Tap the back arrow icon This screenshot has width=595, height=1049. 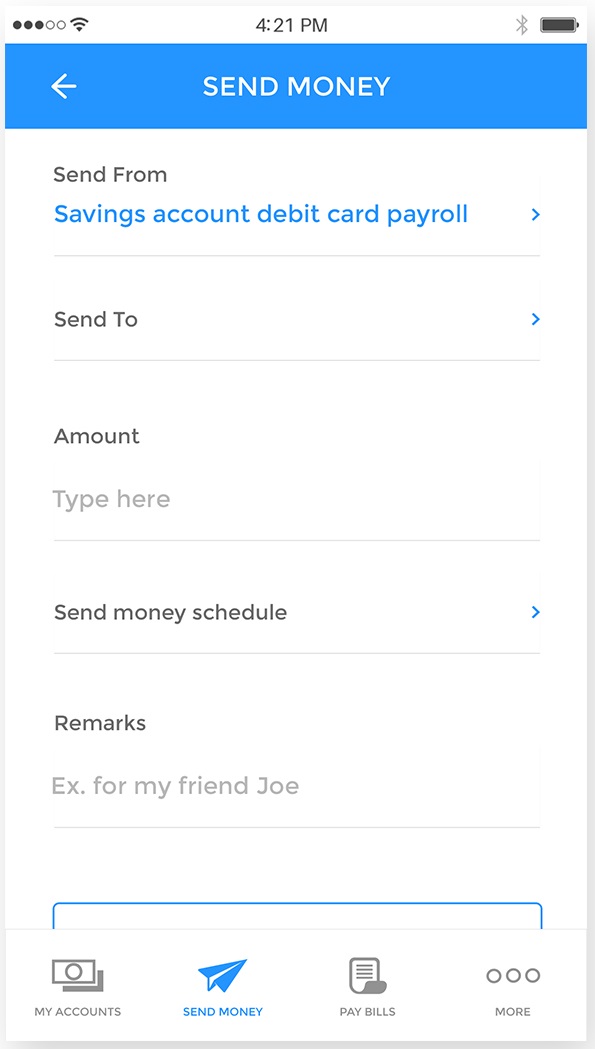point(64,86)
